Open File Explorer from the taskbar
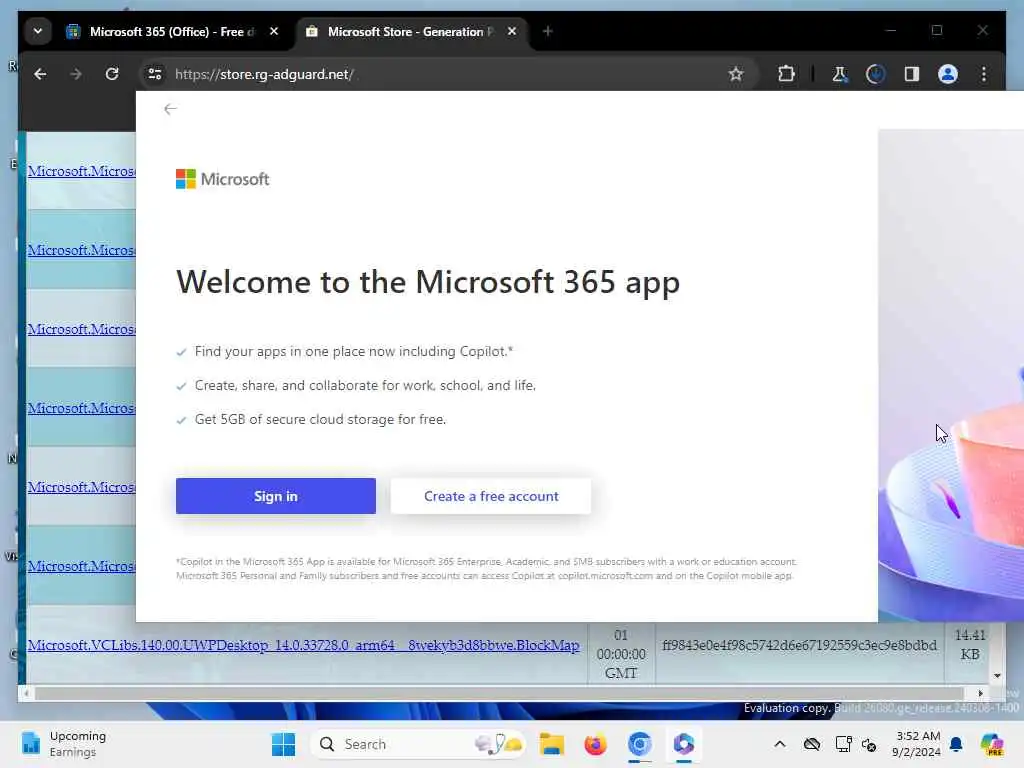The height and width of the screenshot is (768, 1024). (x=552, y=744)
